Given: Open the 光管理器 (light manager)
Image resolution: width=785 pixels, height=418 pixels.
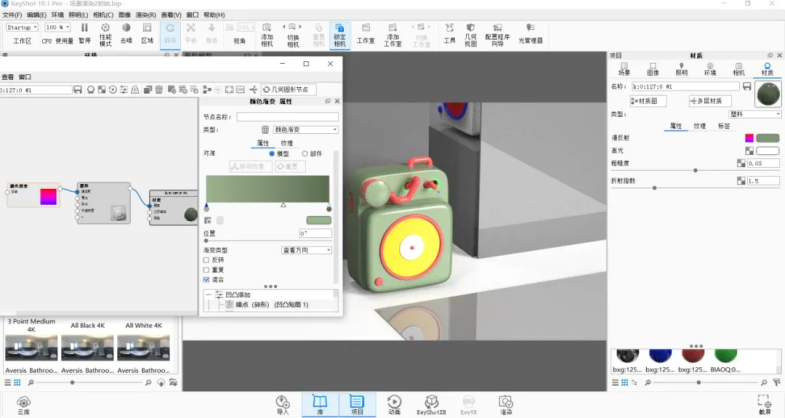Looking at the screenshot, I should (x=528, y=35).
